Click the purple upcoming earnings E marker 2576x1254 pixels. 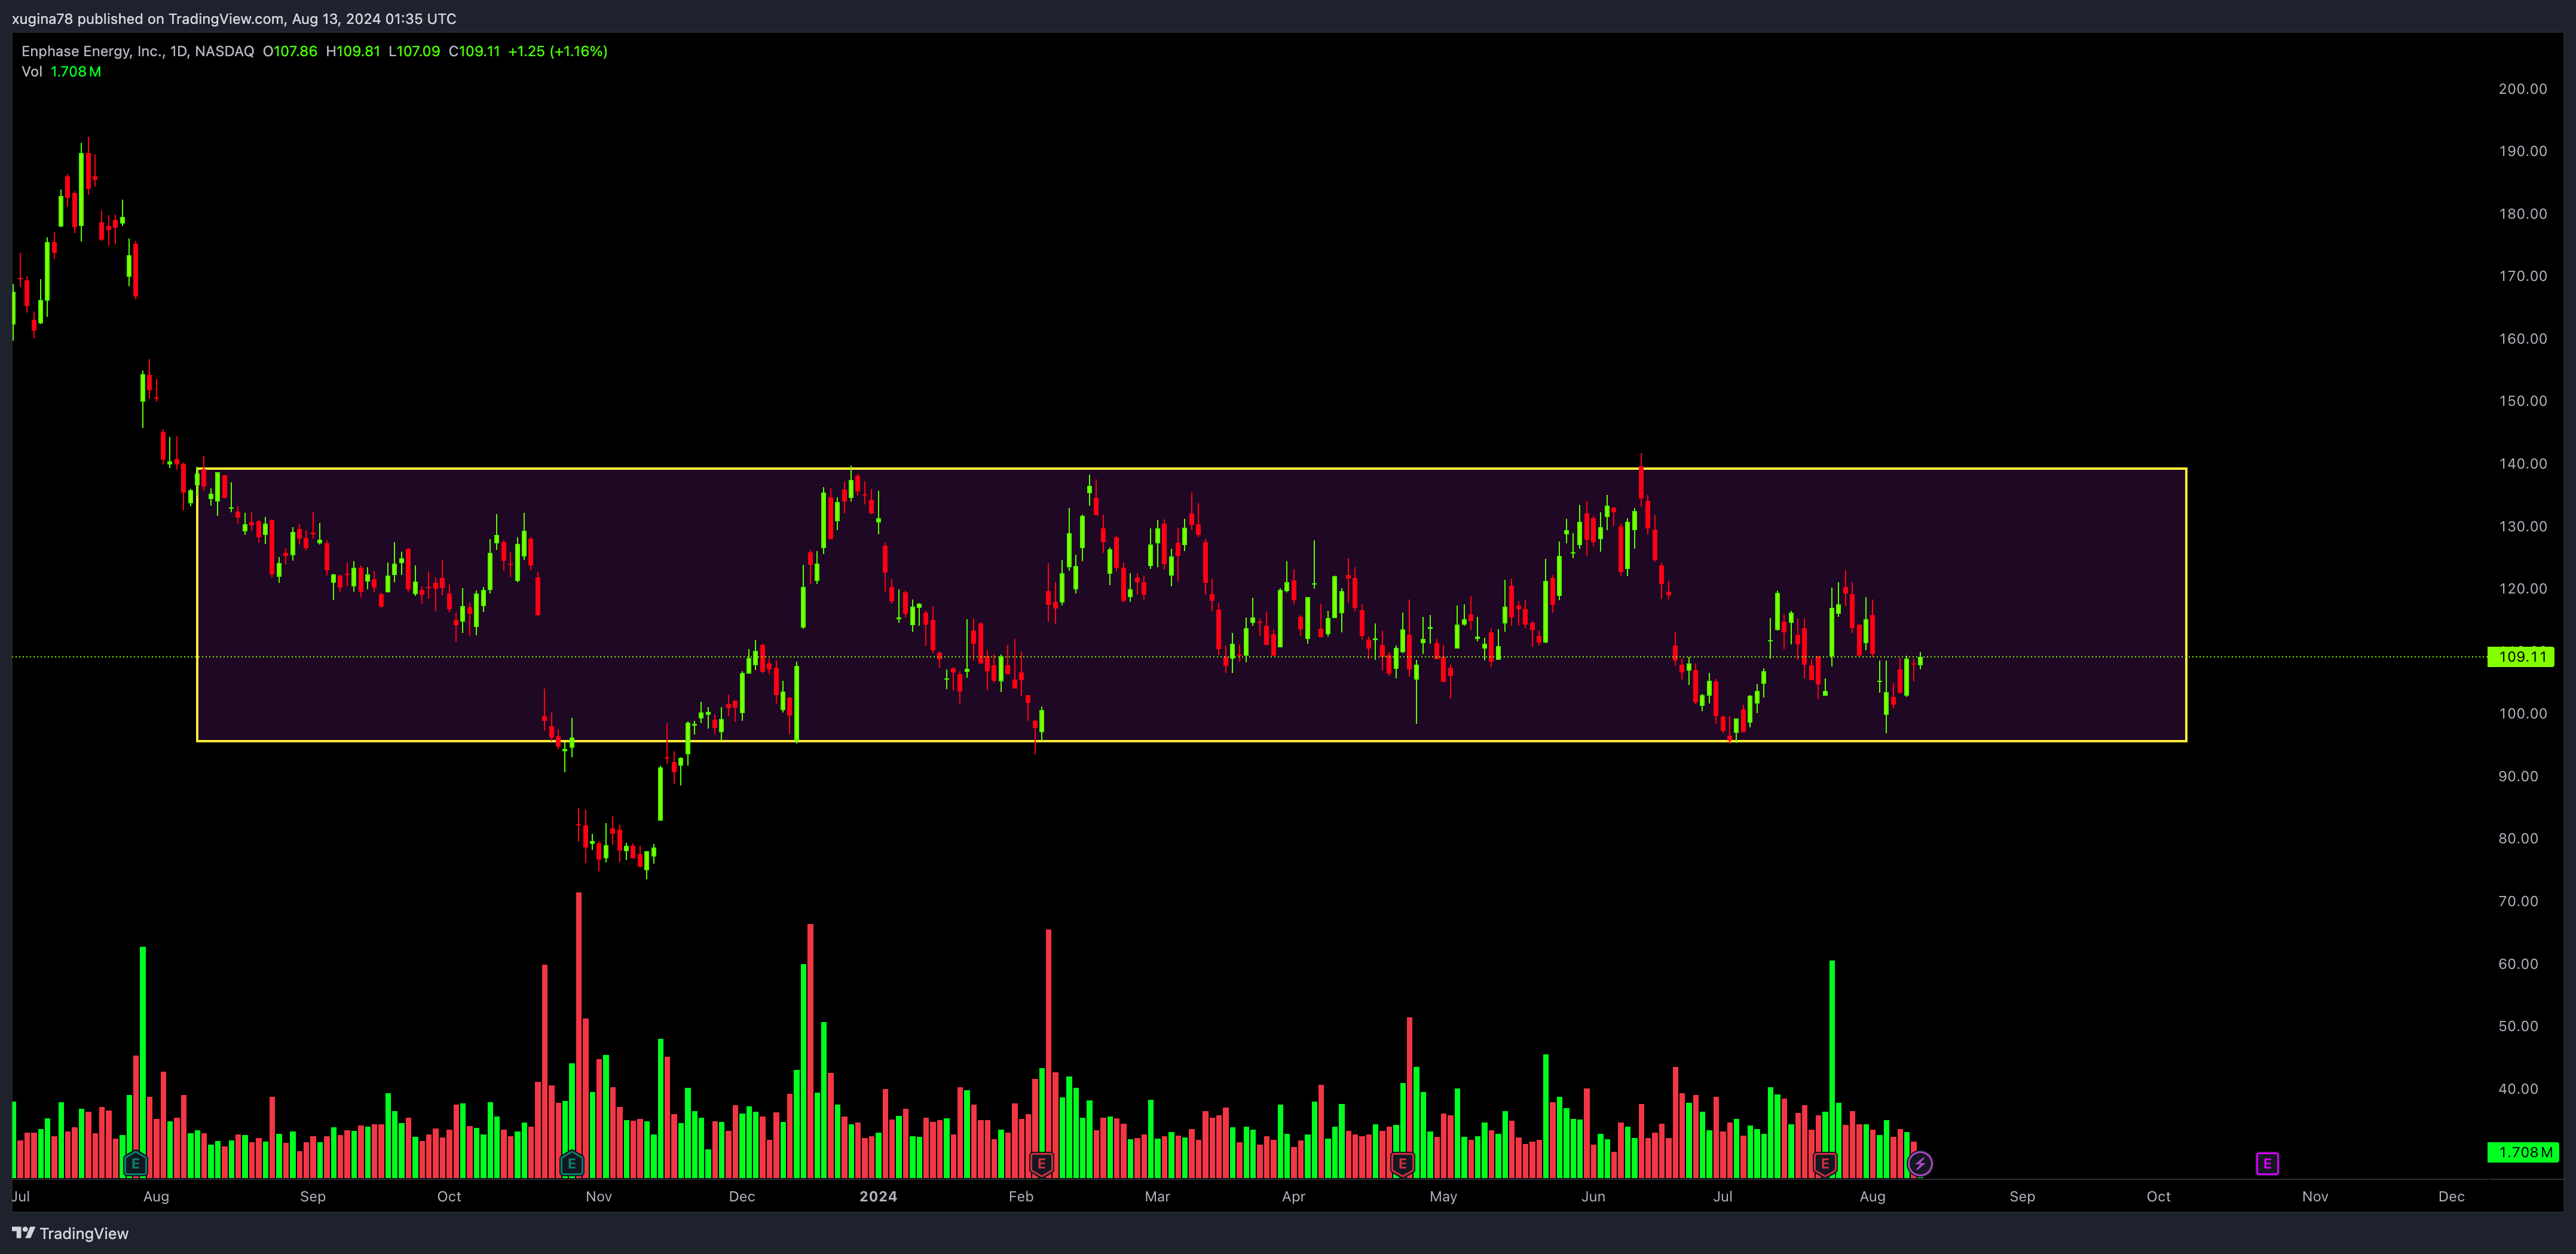click(2267, 1163)
